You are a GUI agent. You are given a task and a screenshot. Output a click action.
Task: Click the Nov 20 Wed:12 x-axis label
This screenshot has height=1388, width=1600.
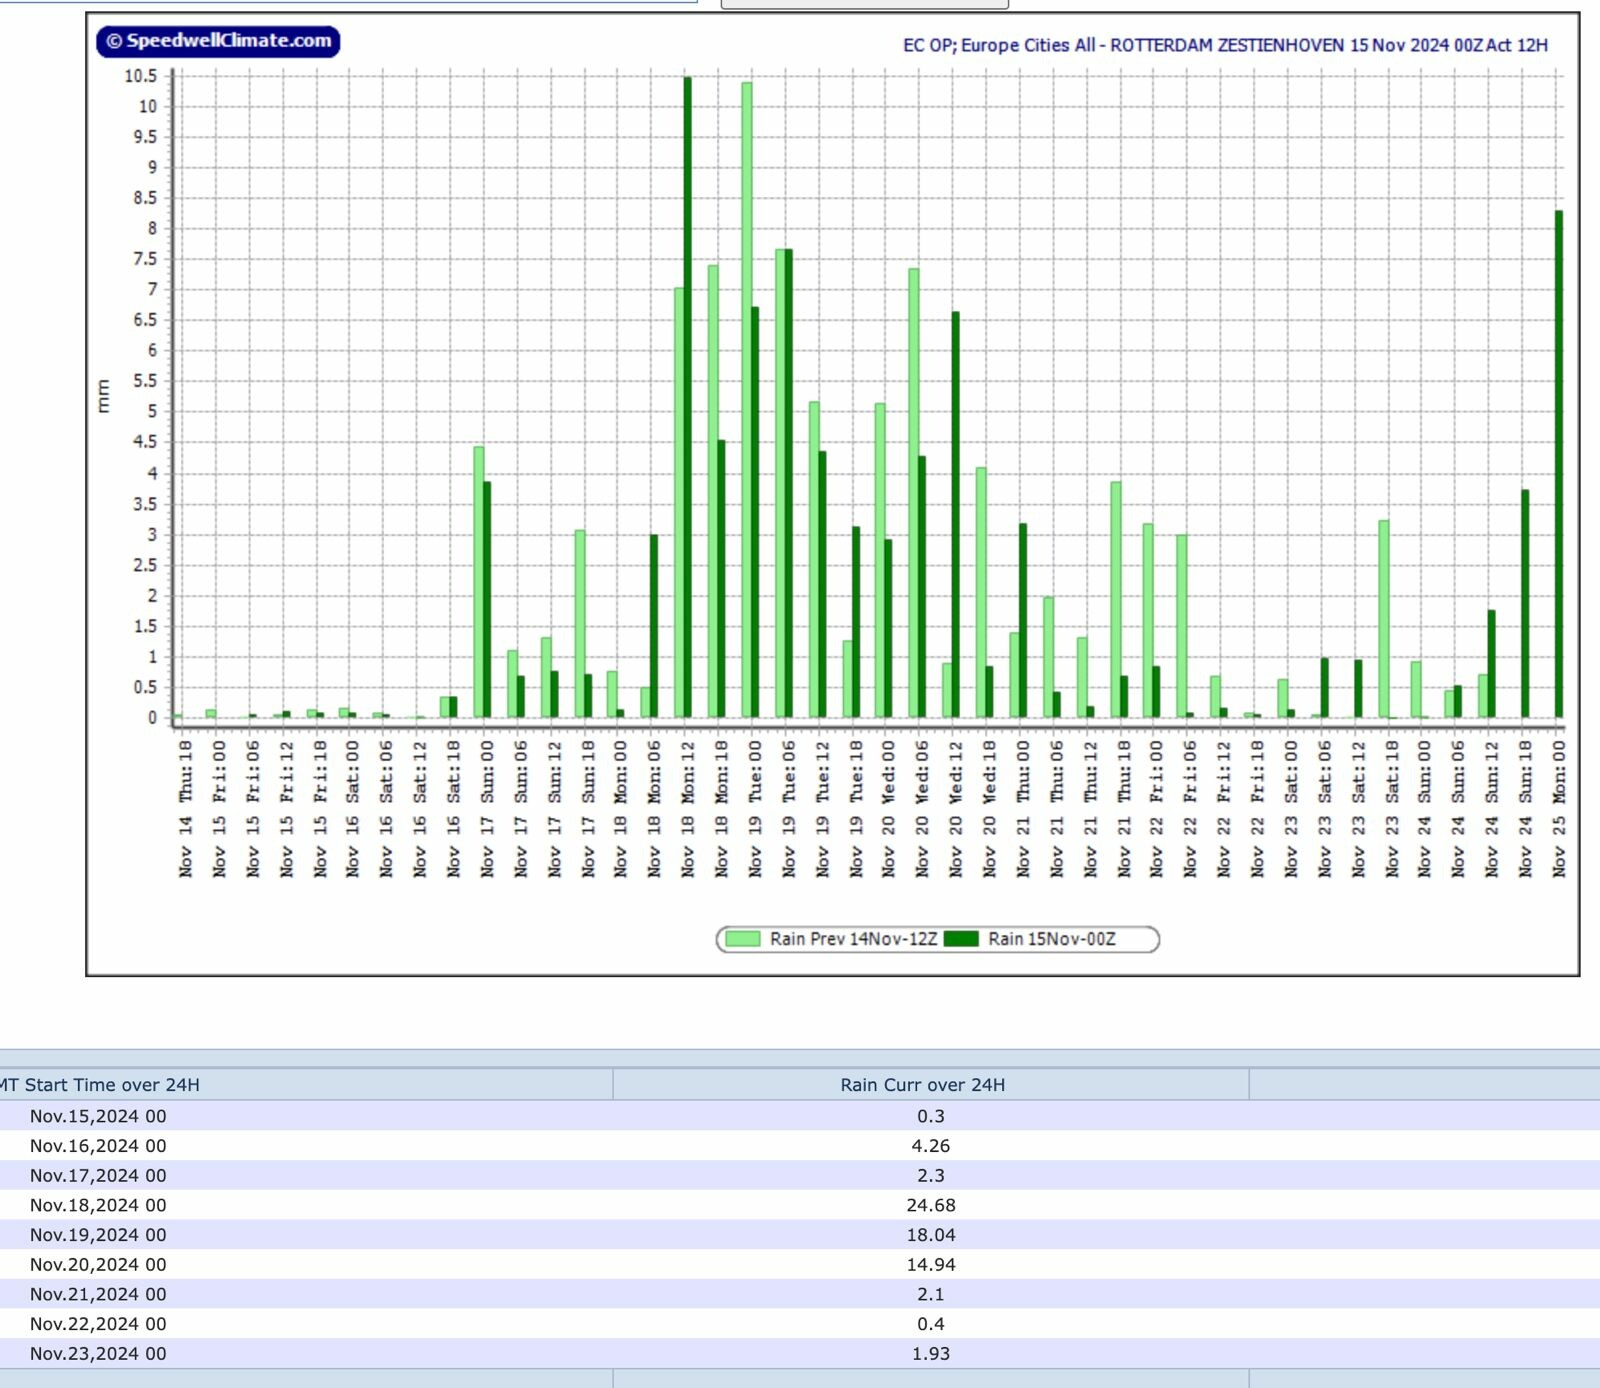point(955,809)
